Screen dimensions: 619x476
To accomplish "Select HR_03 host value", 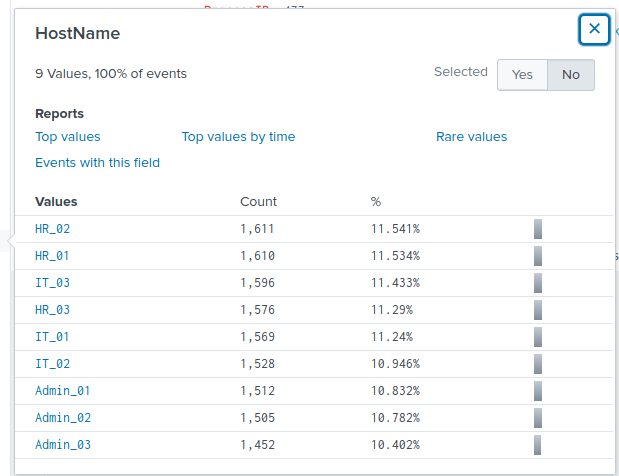I will pyautogui.click(x=52, y=310).
